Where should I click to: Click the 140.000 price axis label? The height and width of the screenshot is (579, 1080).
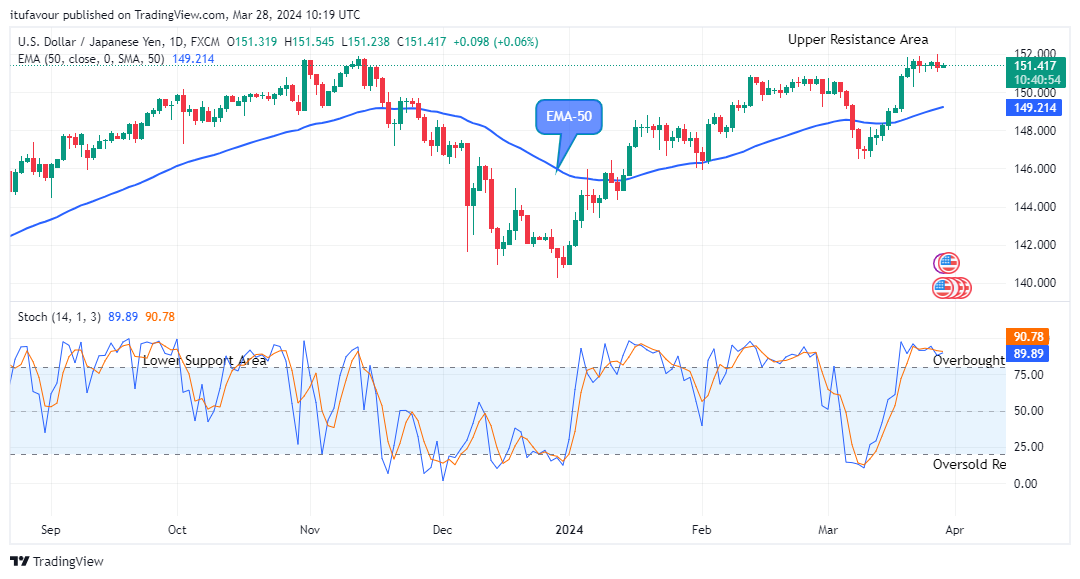click(1035, 282)
